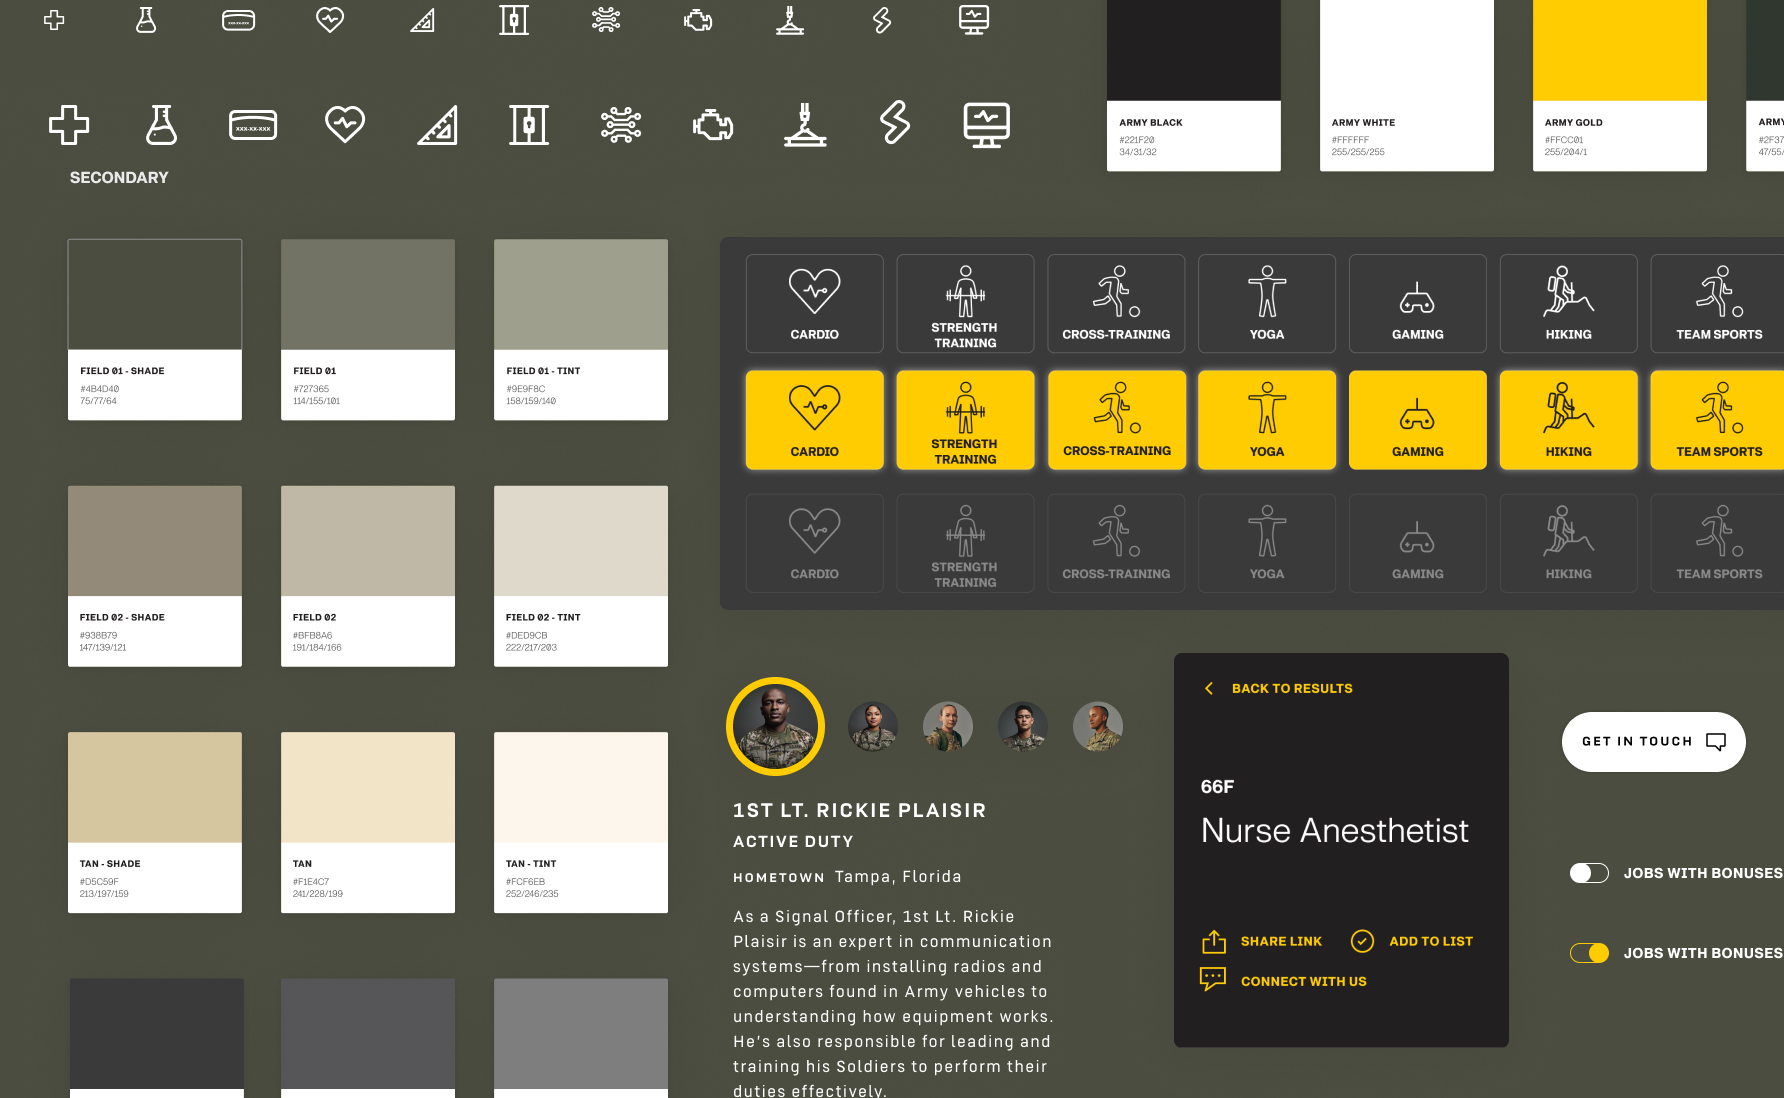This screenshot has height=1098, width=1784.
Task: Click the gold Hiking tile
Action: point(1568,420)
